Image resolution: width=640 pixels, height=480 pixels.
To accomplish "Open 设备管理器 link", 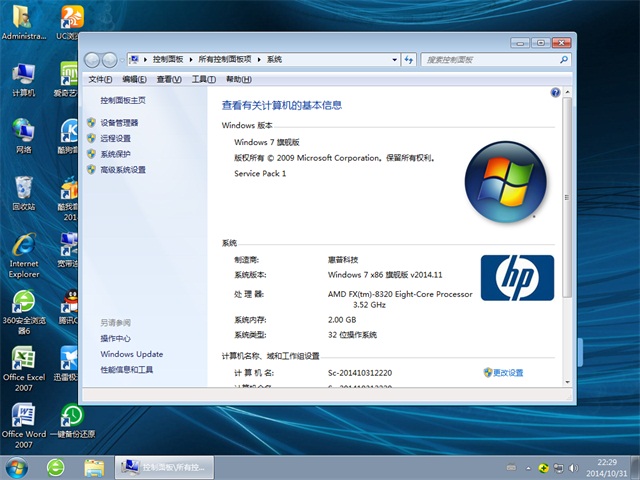I will [119, 123].
